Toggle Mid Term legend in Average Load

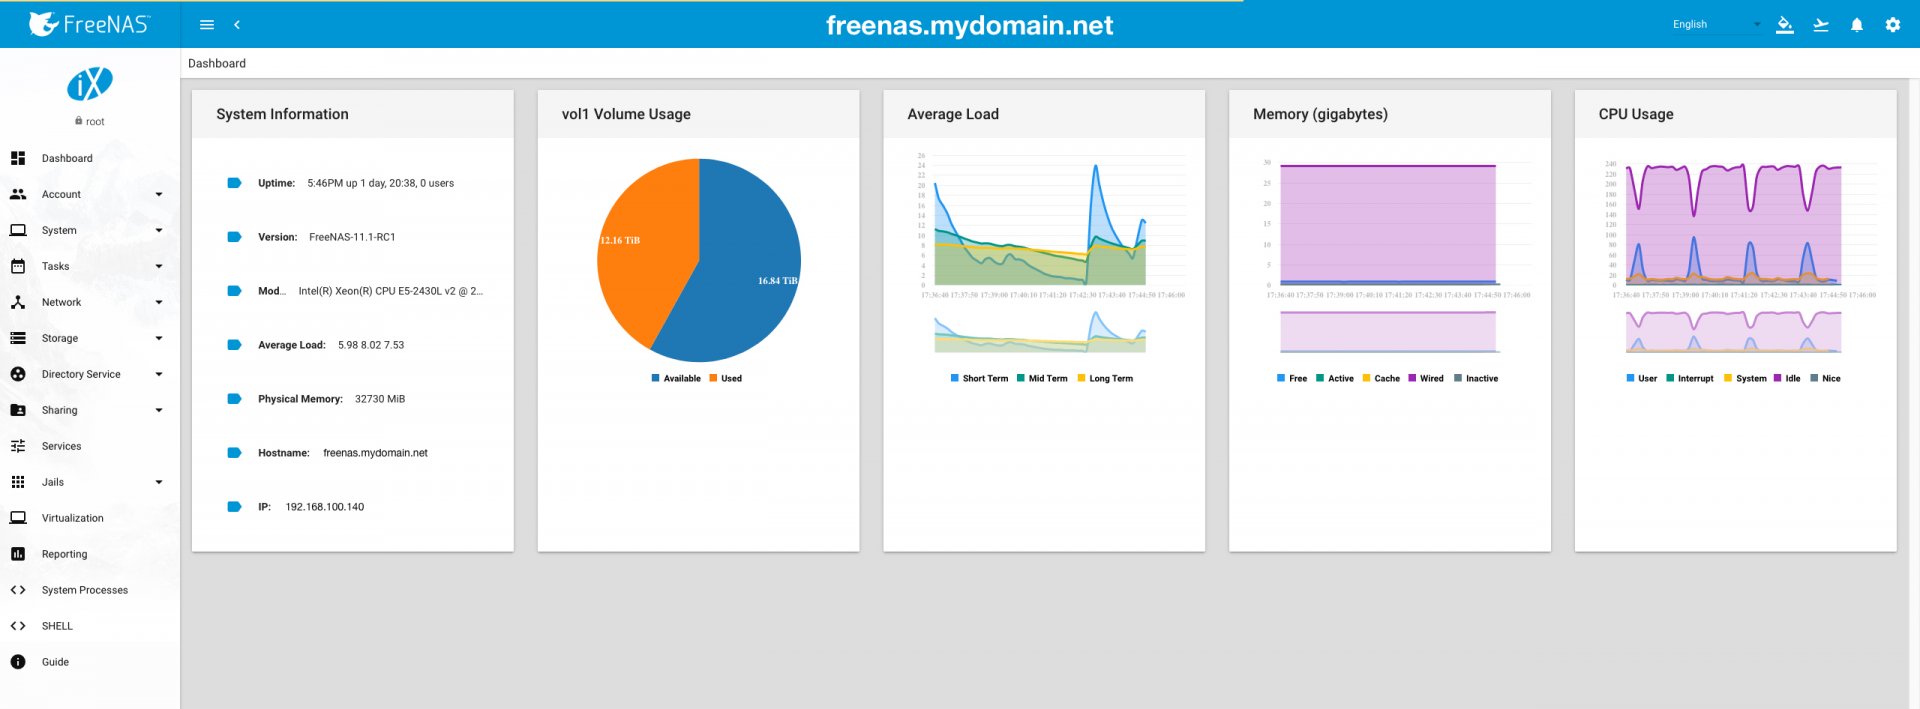[x=1020, y=378]
